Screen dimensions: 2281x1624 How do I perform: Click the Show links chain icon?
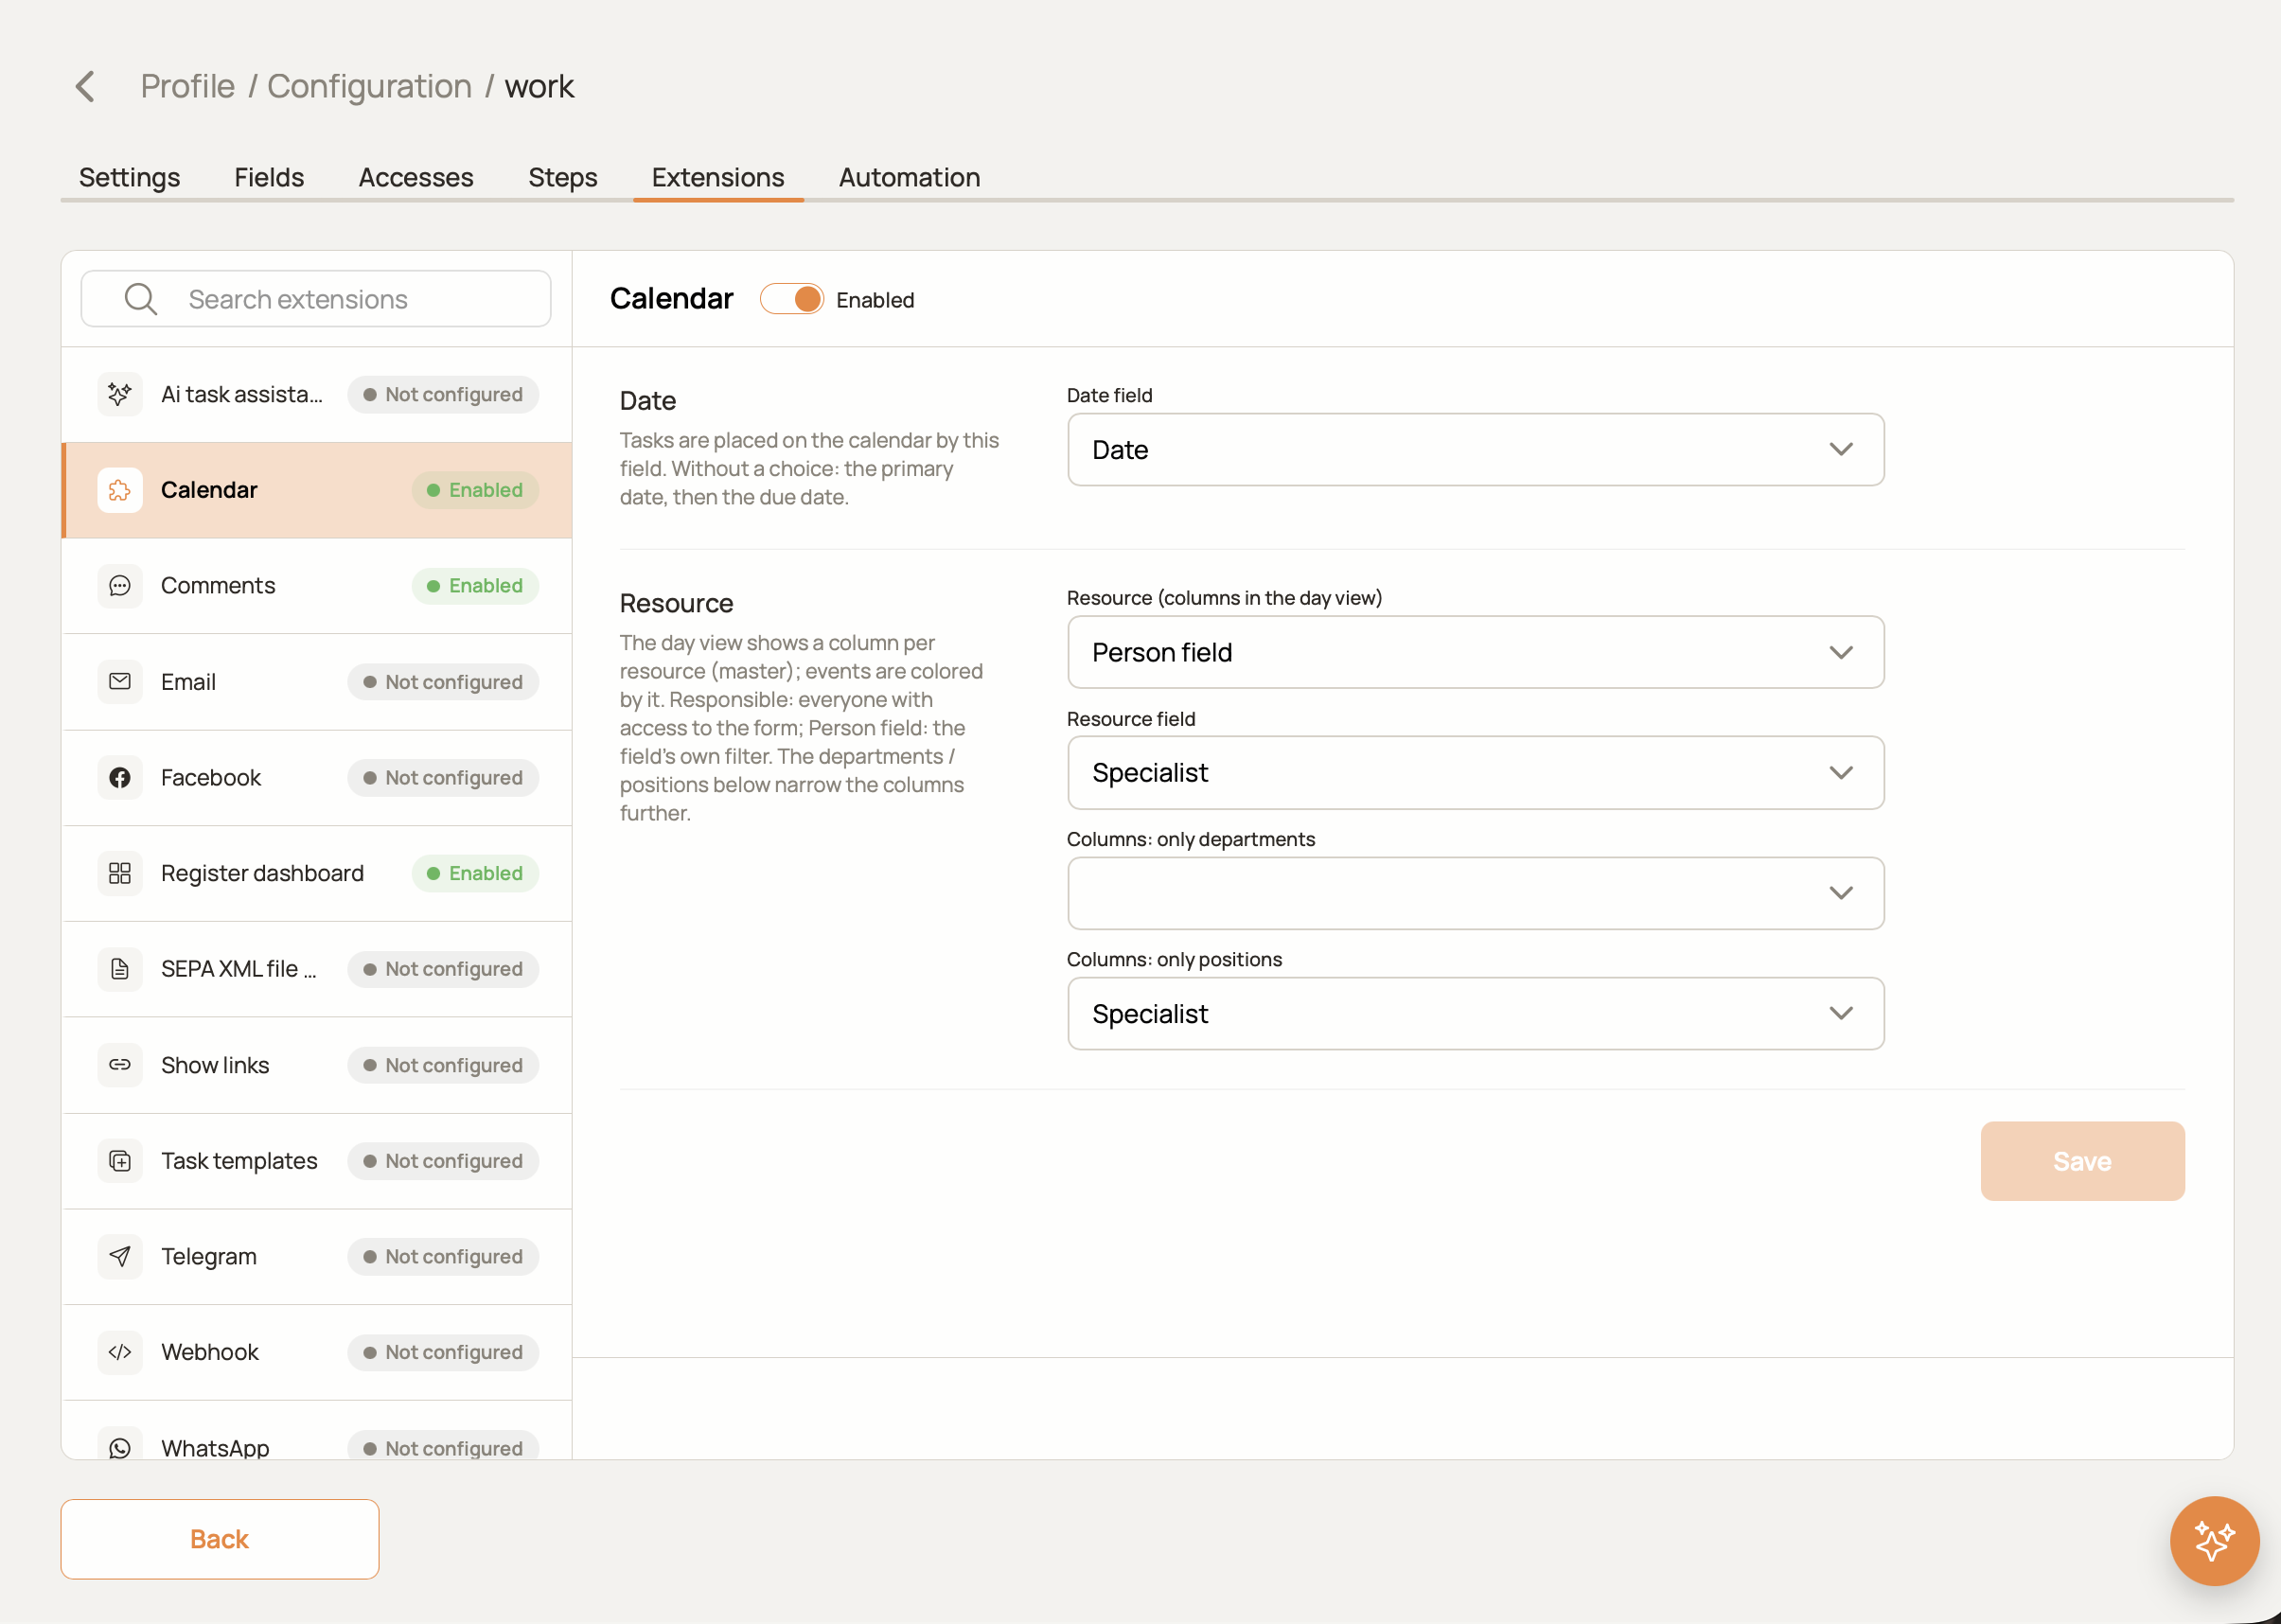coord(120,1065)
